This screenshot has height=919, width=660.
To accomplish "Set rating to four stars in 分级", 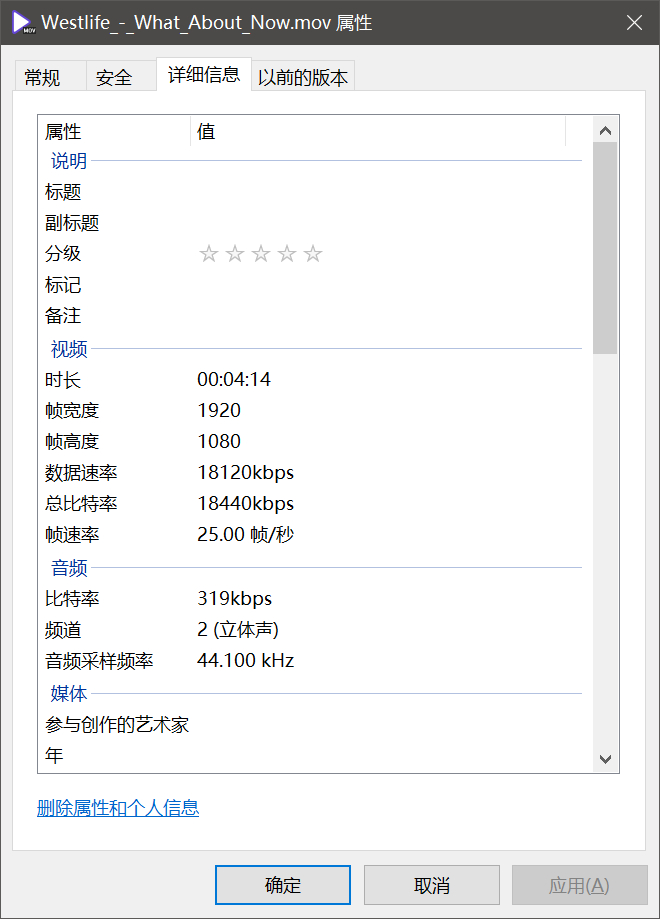I will click(287, 254).
